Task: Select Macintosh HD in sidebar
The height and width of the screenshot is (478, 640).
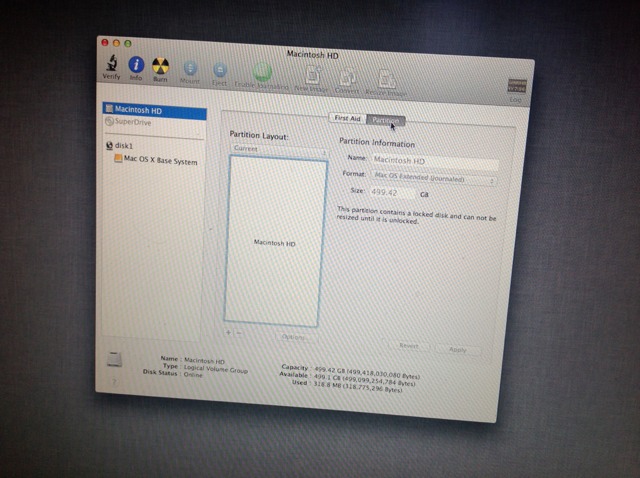Action: tap(154, 110)
